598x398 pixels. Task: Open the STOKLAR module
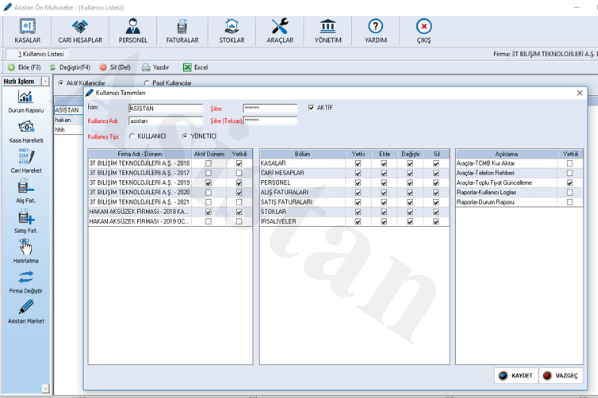[231, 31]
